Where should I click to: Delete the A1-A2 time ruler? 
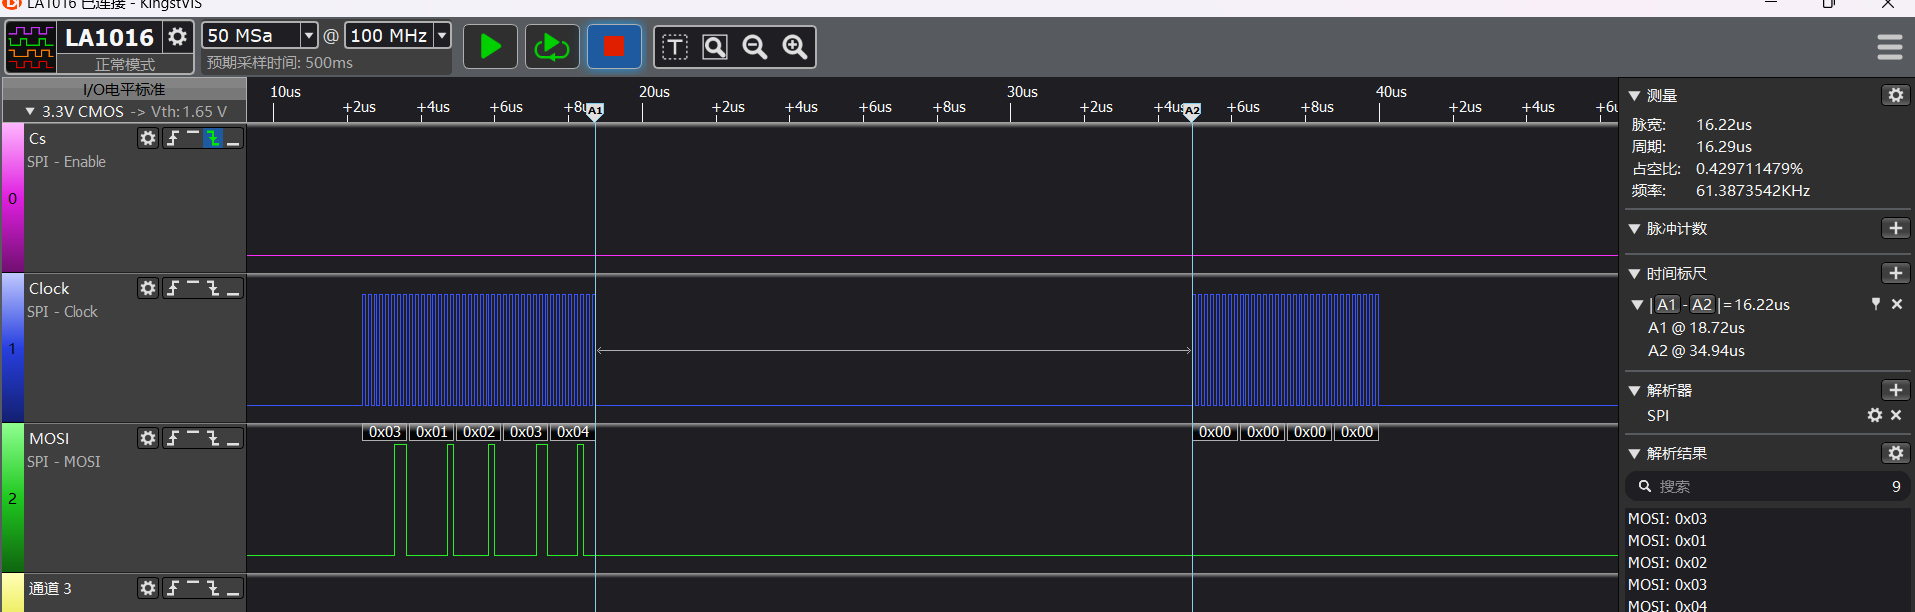[1896, 304]
